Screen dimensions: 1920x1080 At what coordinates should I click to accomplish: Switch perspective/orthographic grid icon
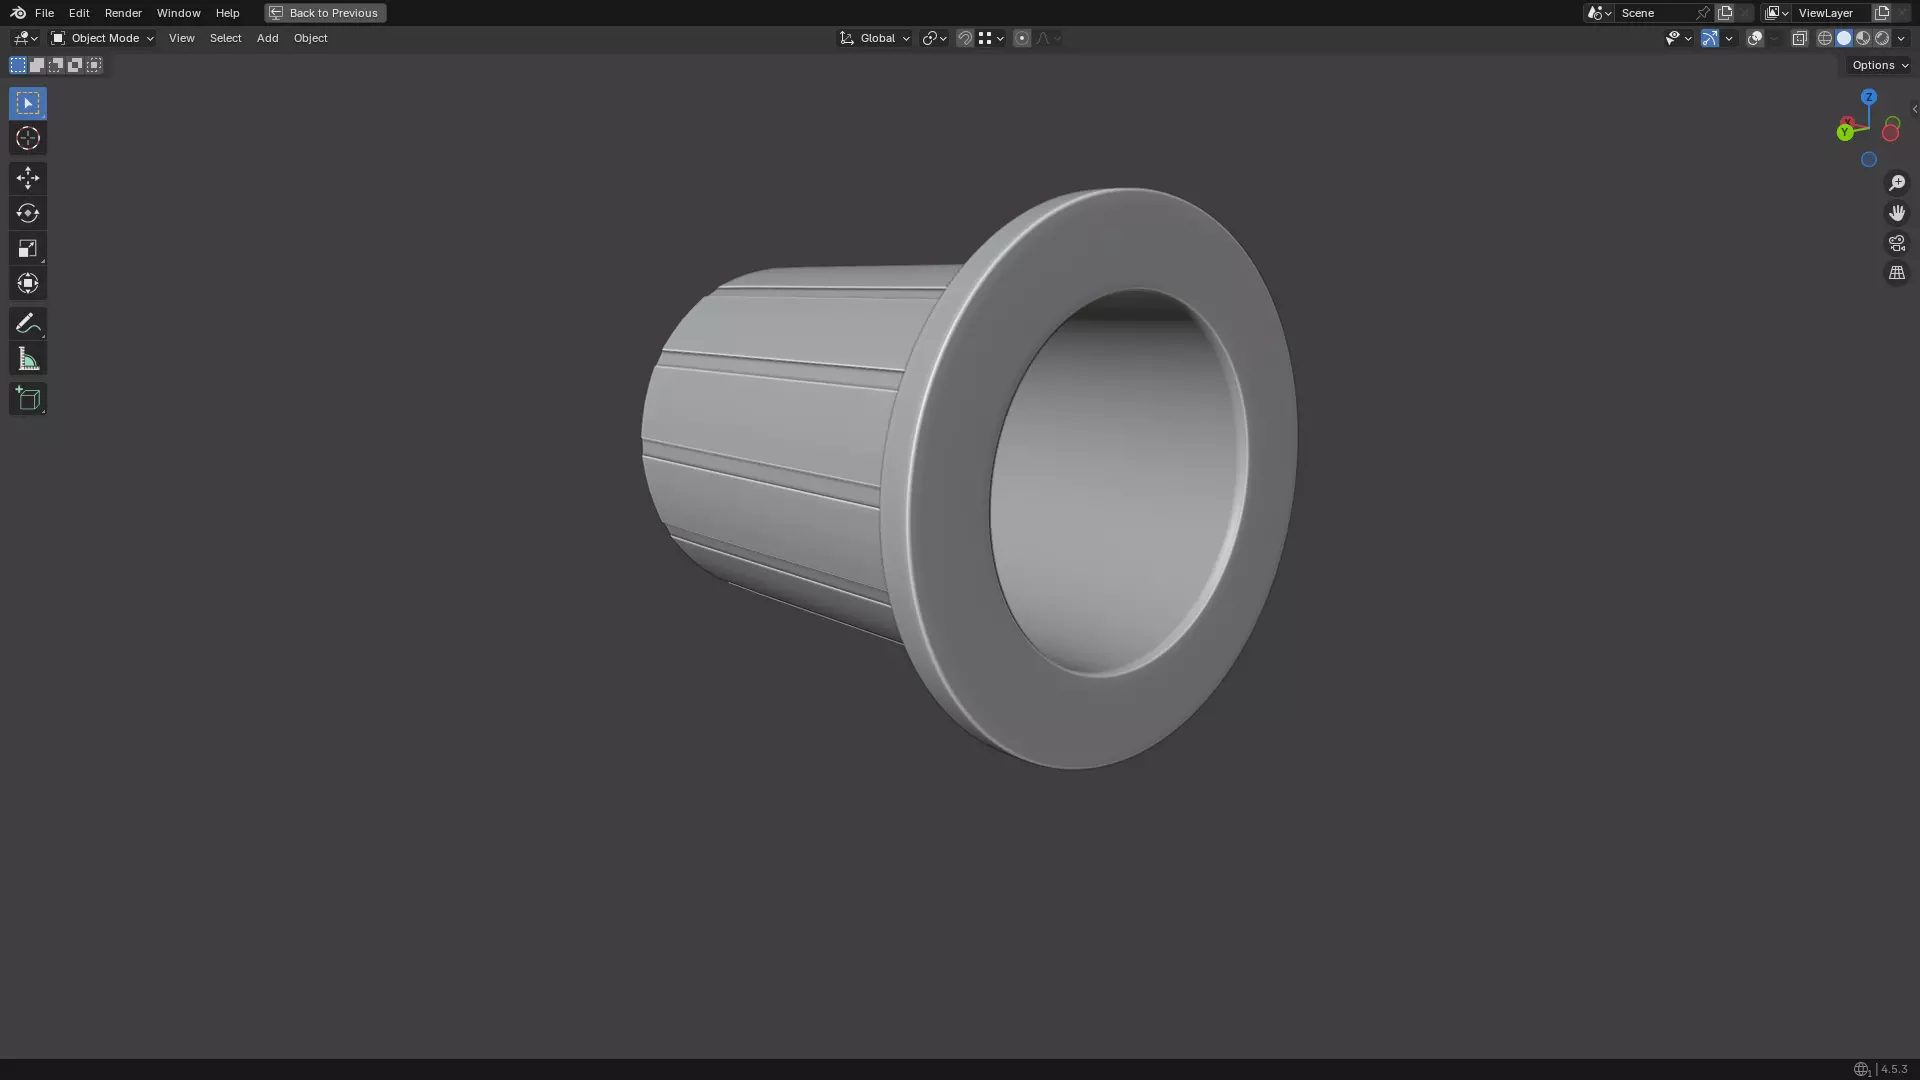pyautogui.click(x=1897, y=273)
